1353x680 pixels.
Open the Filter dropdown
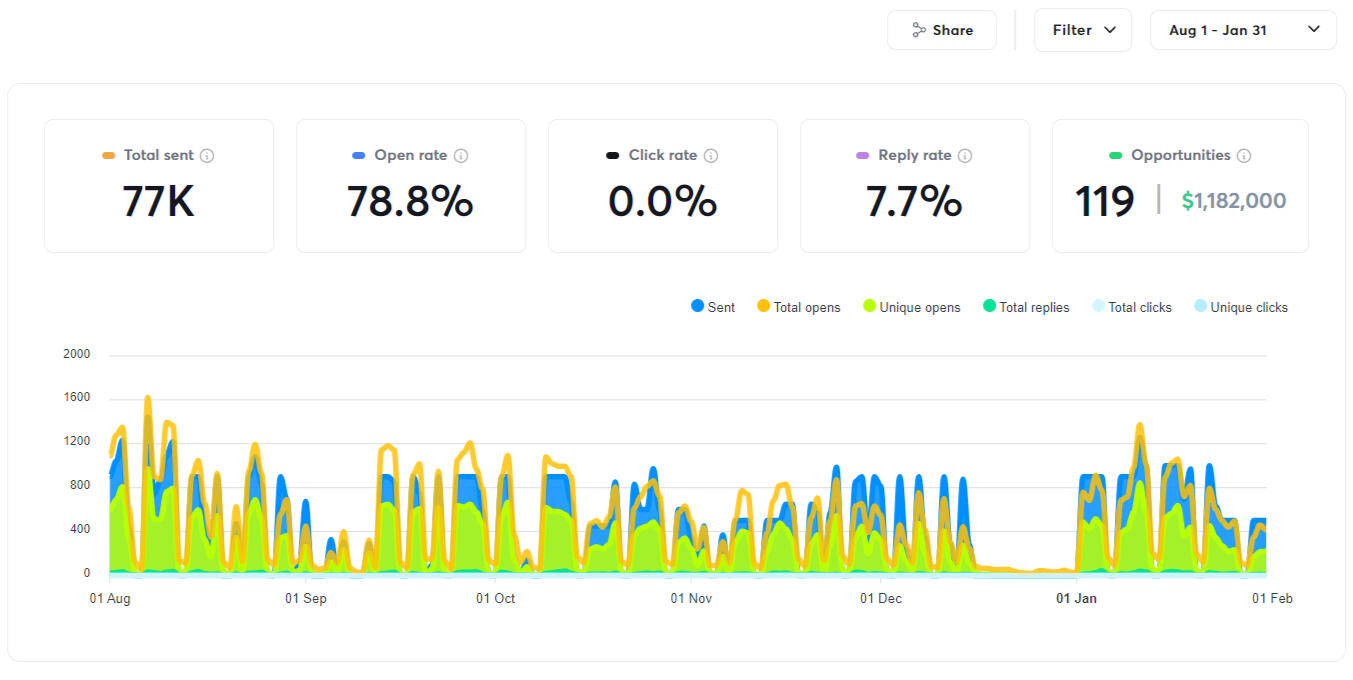click(1082, 30)
